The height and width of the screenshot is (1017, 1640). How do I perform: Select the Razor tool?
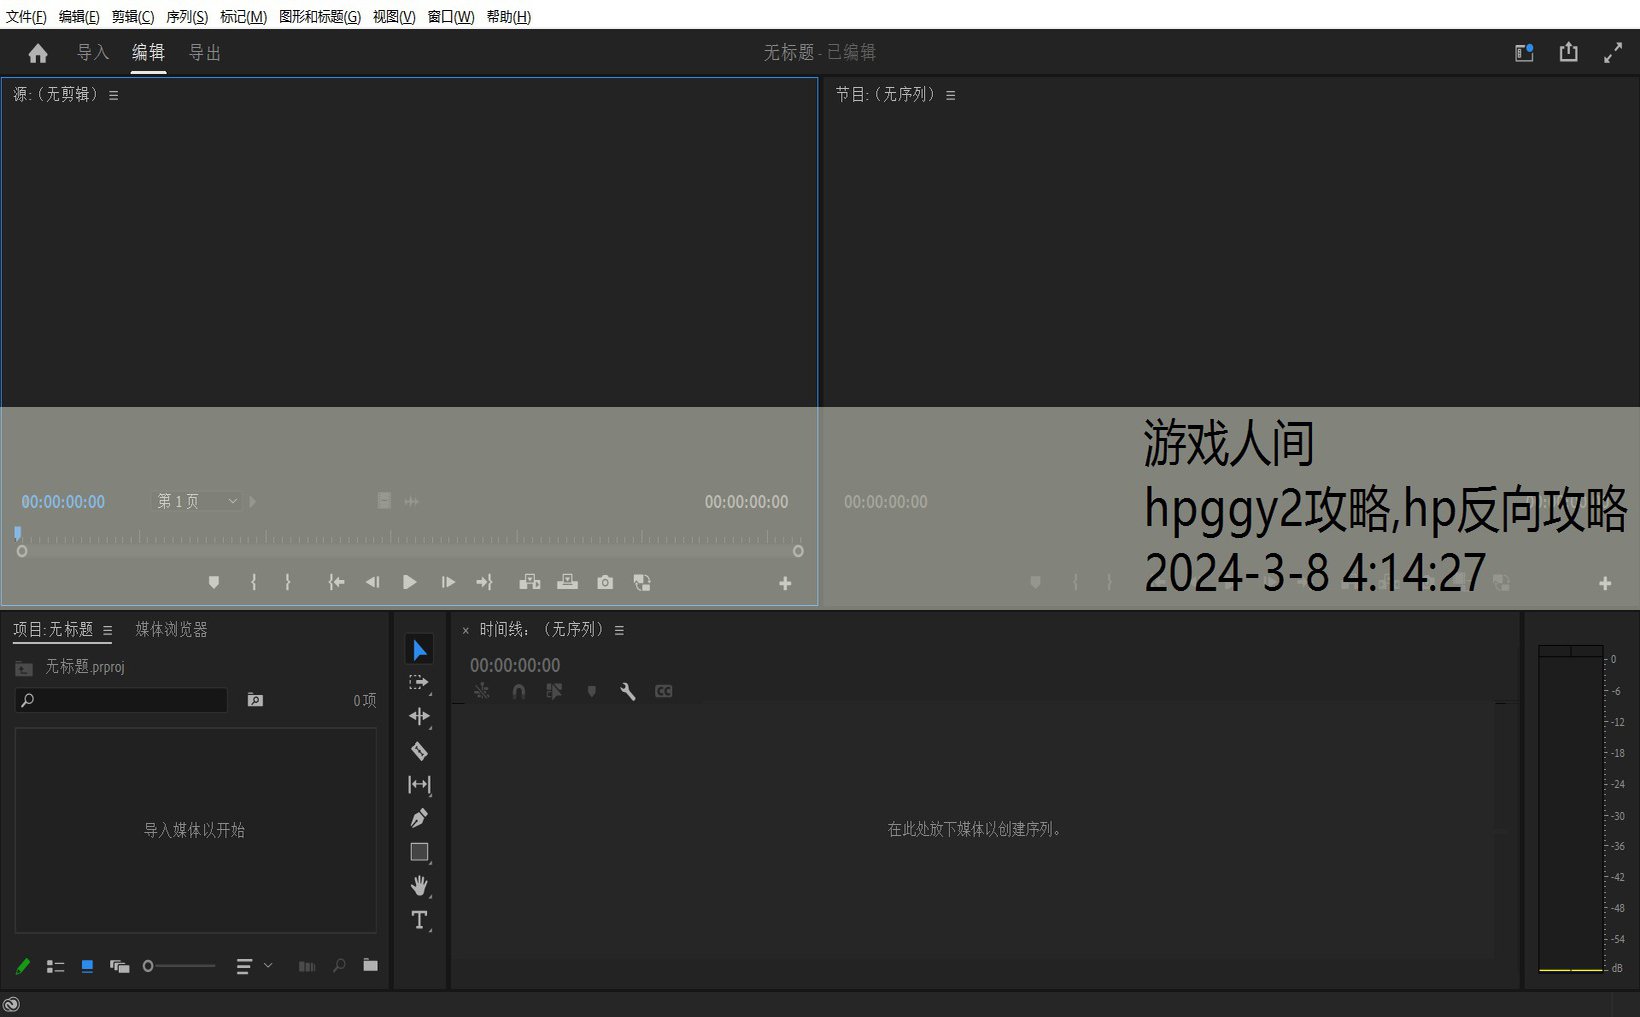pos(419,751)
